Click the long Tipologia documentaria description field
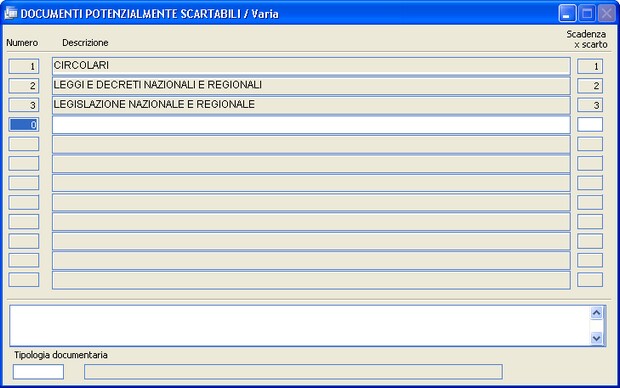This screenshot has width=620, height=388. click(x=293, y=372)
